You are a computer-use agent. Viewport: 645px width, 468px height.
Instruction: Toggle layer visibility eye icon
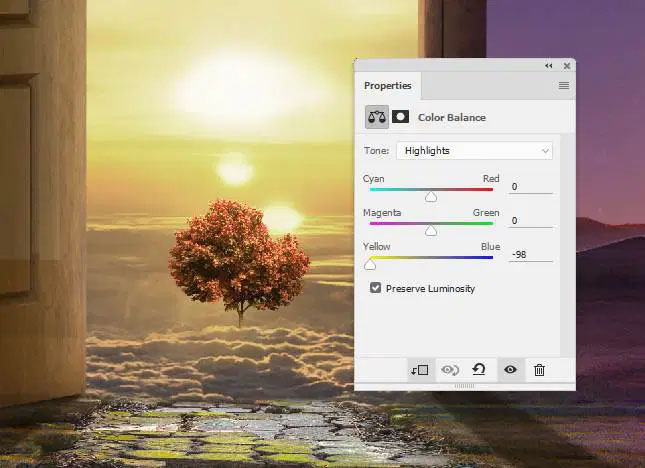coord(510,370)
